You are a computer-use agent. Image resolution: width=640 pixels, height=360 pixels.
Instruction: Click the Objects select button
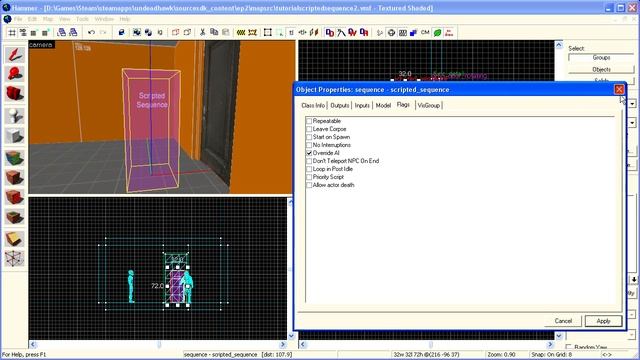coord(601,69)
